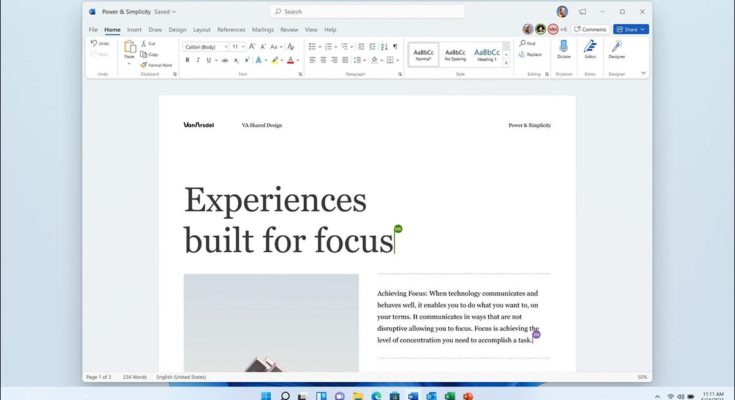This screenshot has width=735, height=400.
Task: Open the Editor pane from the ribbon
Action: [590, 49]
